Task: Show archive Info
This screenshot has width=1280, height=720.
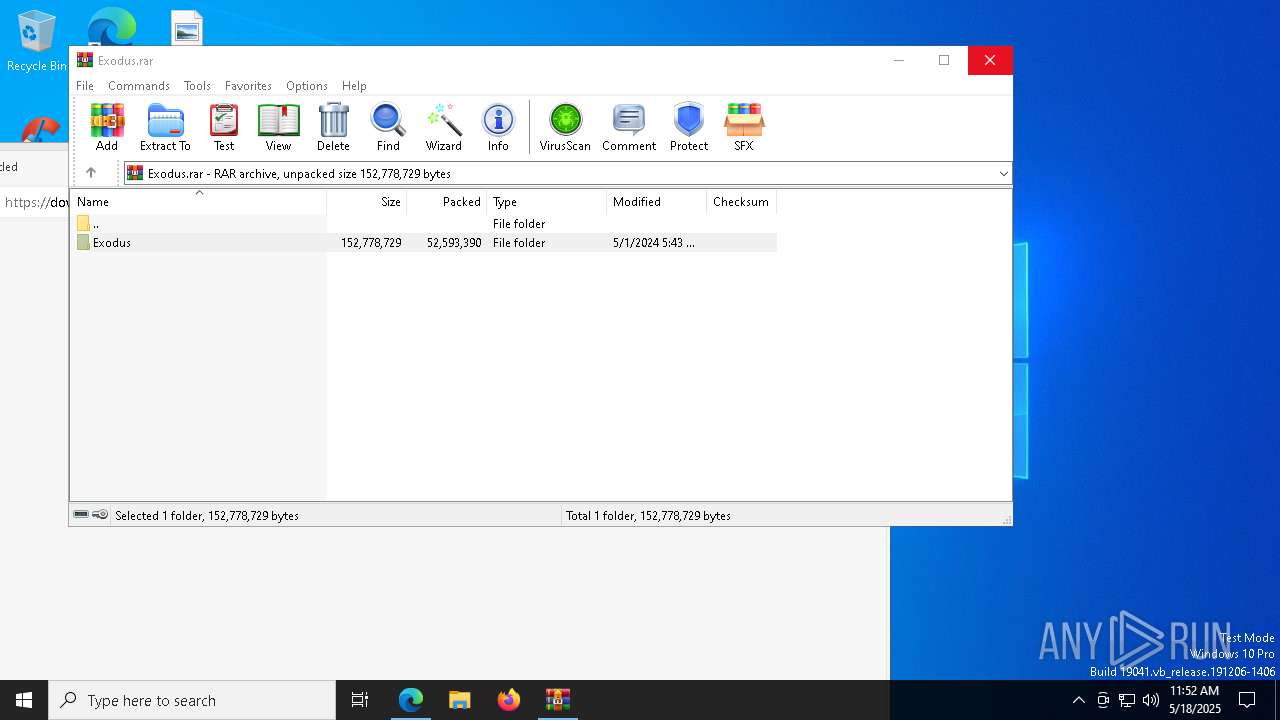Action: point(498,127)
